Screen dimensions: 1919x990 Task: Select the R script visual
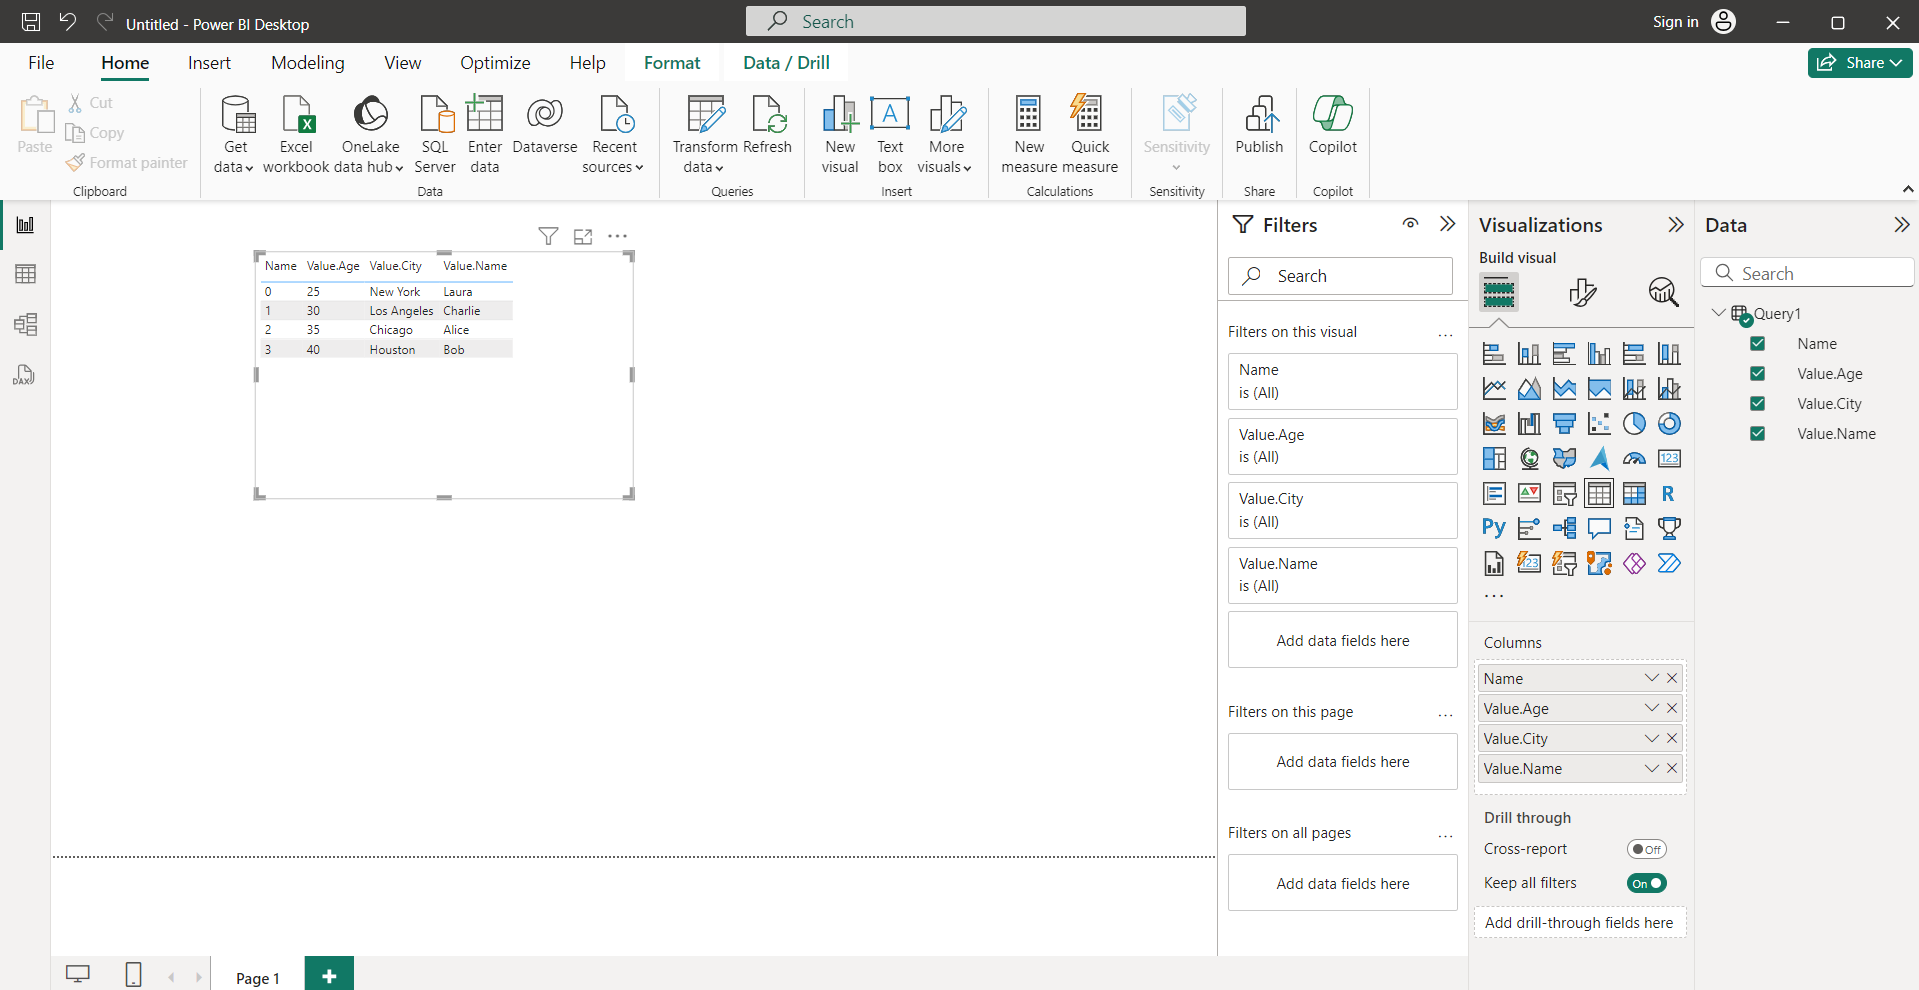point(1669,493)
